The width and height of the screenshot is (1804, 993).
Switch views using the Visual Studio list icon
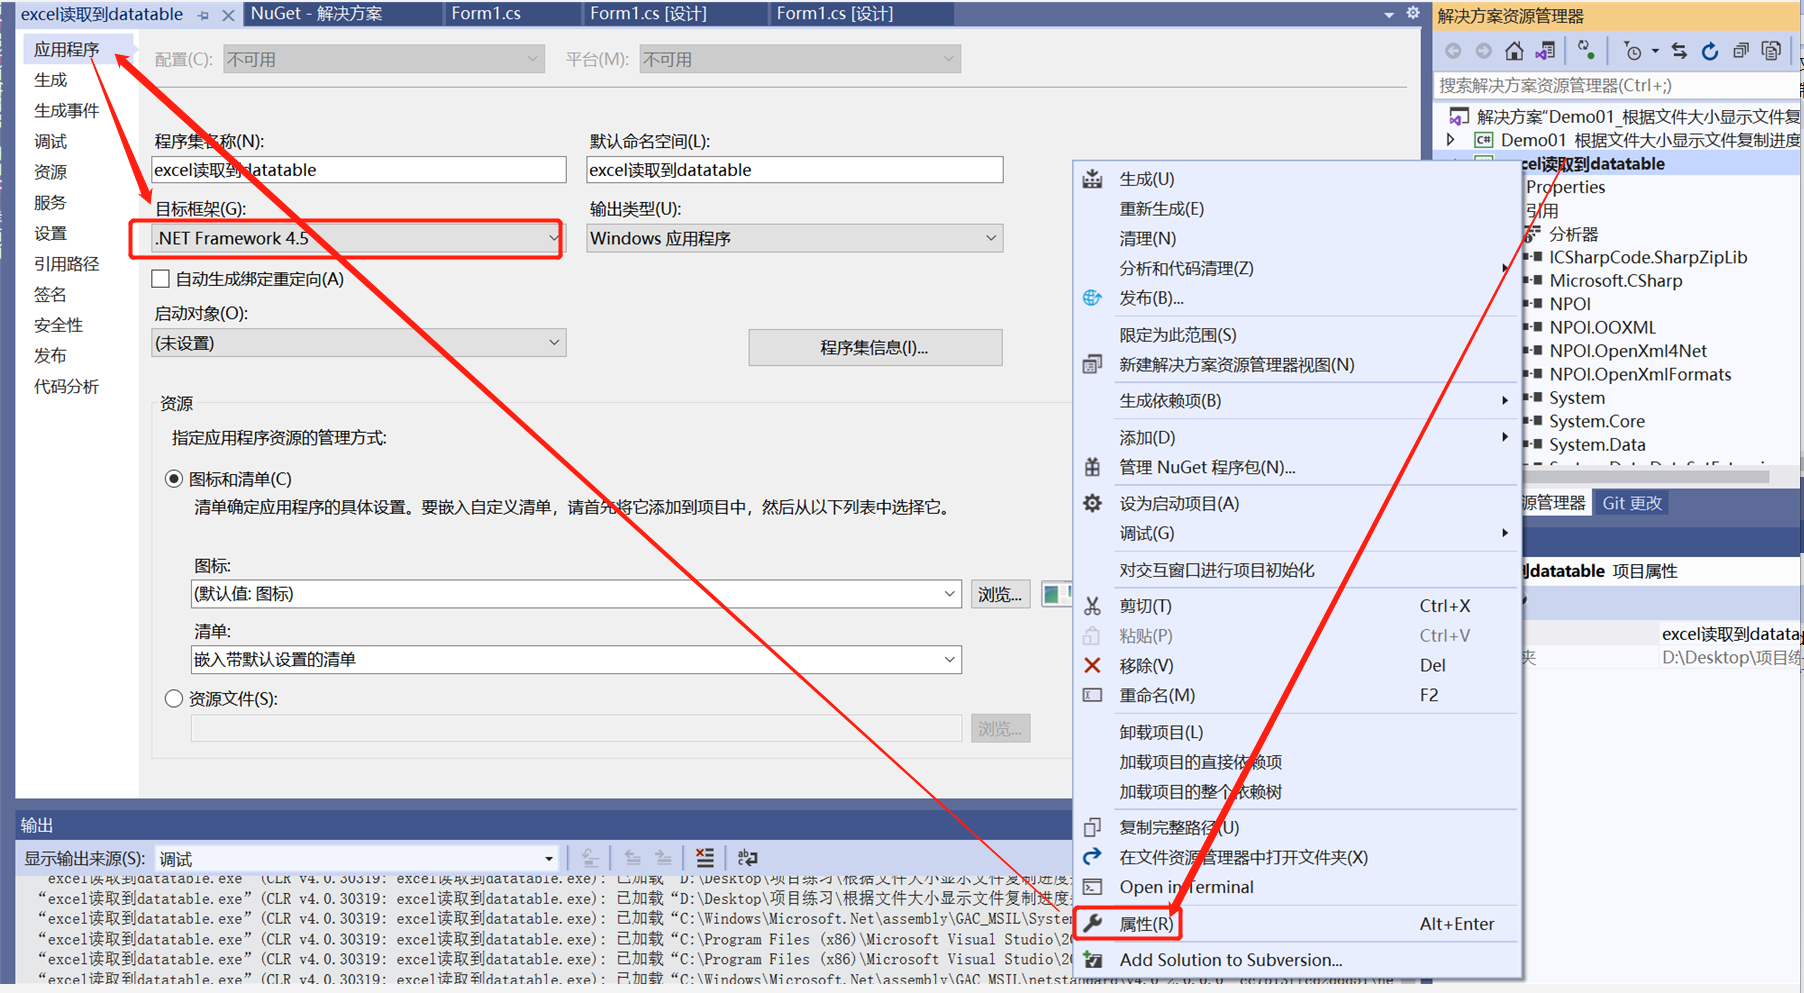(x=1545, y=51)
